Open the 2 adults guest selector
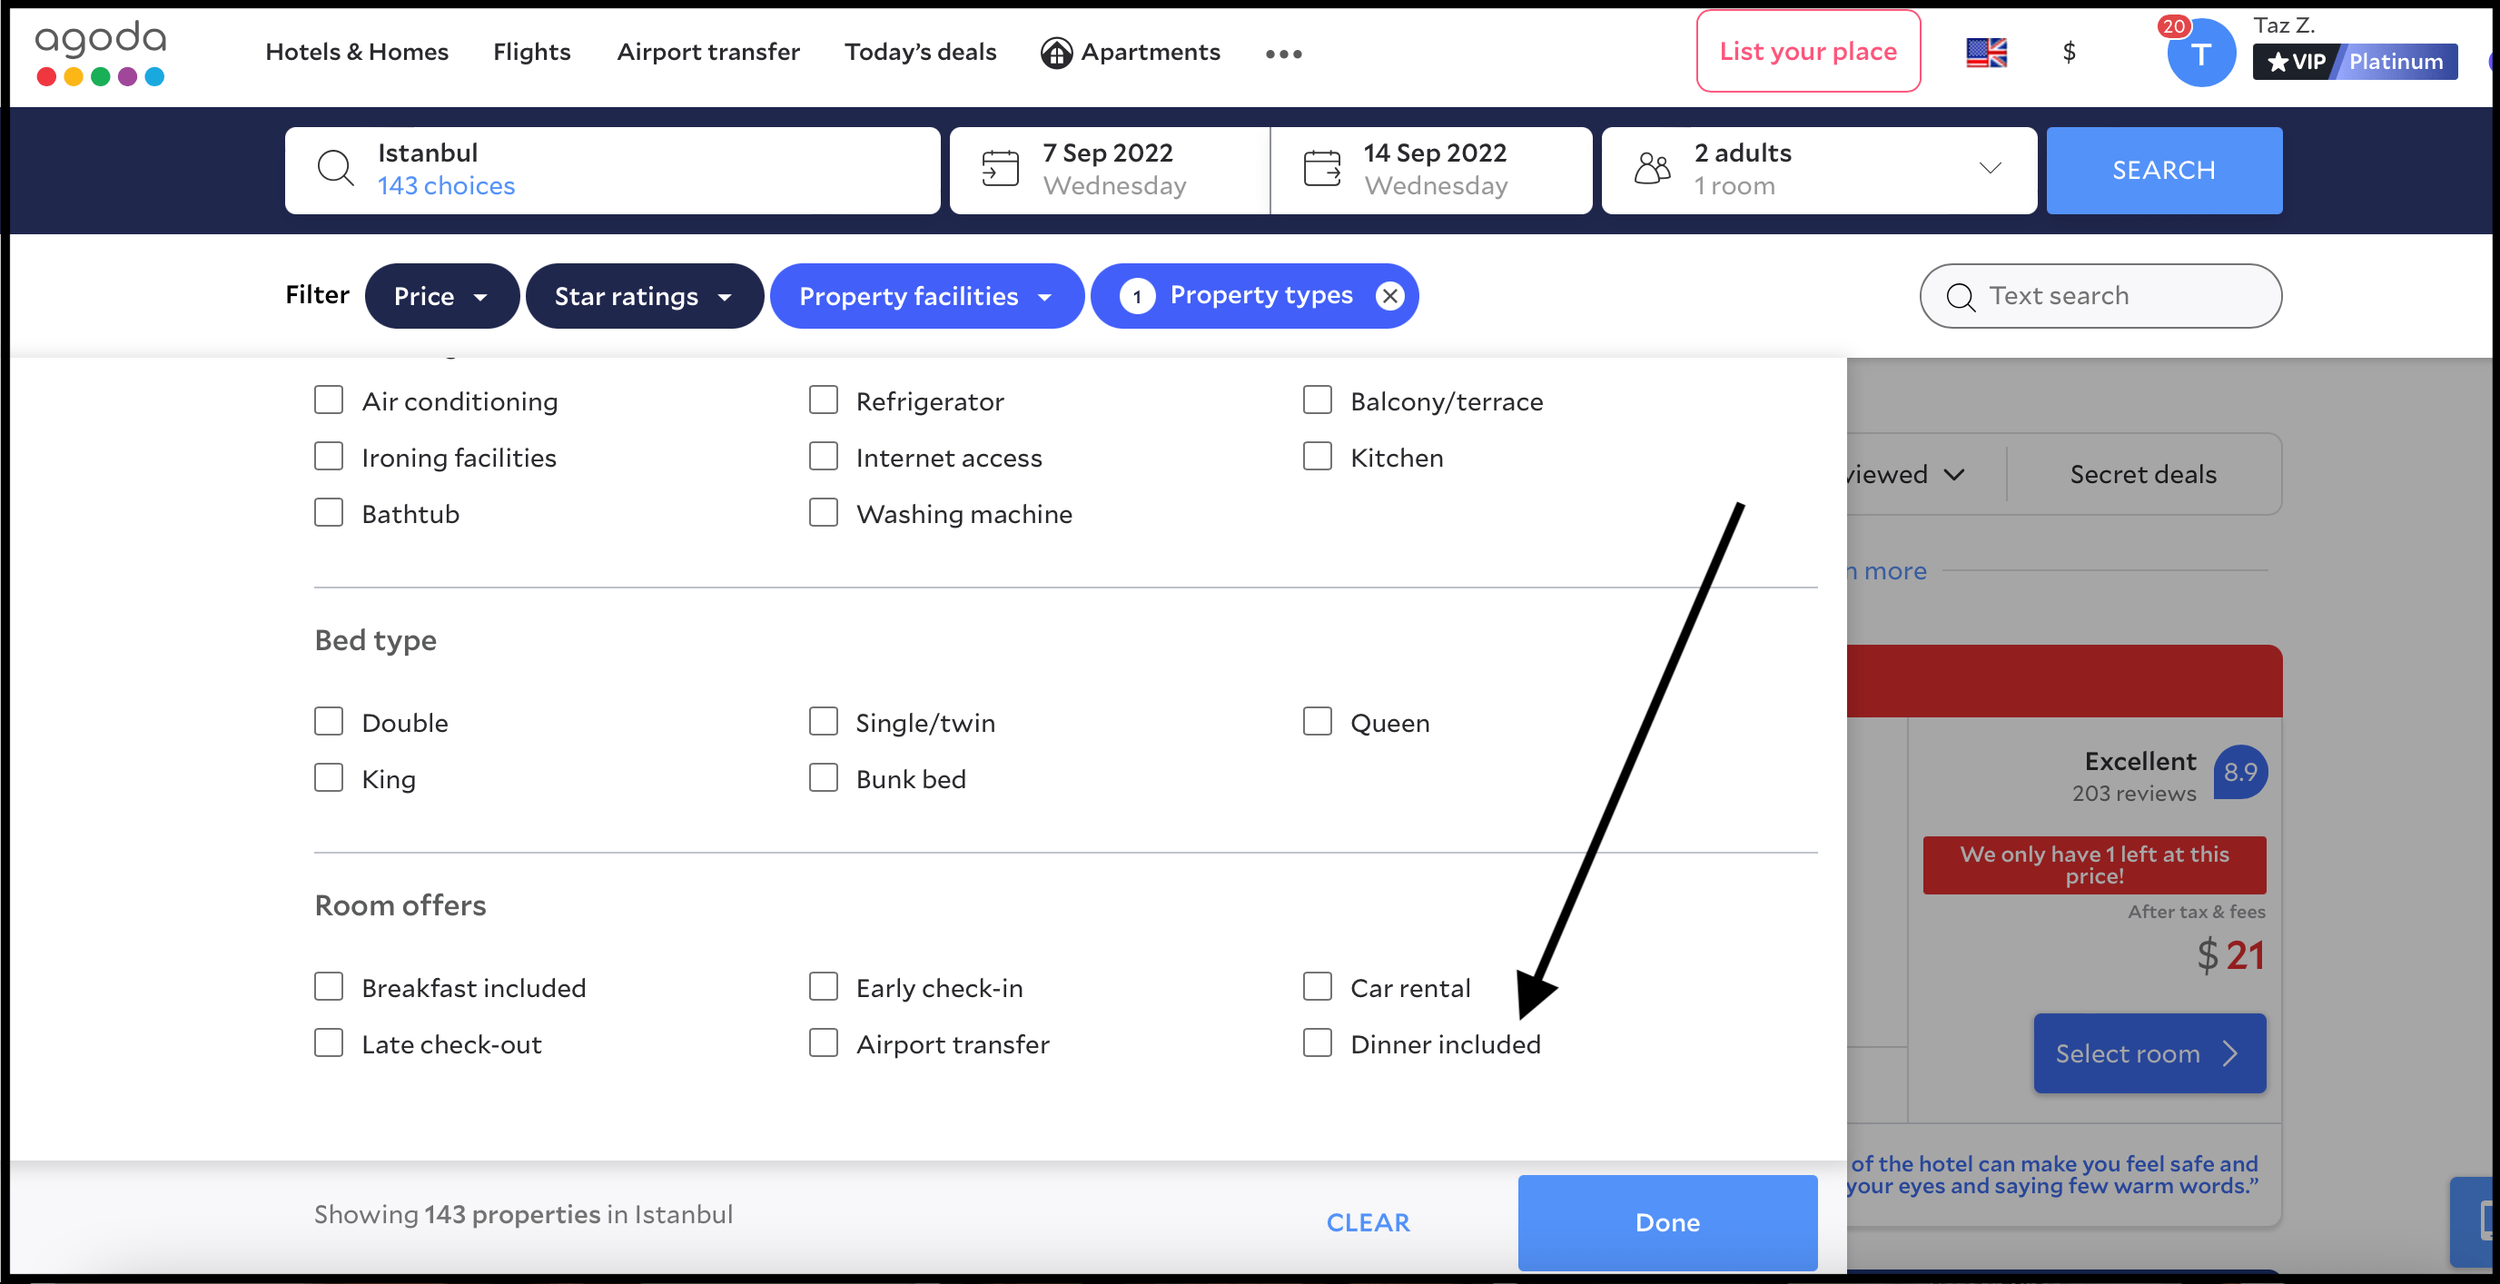 (1818, 169)
